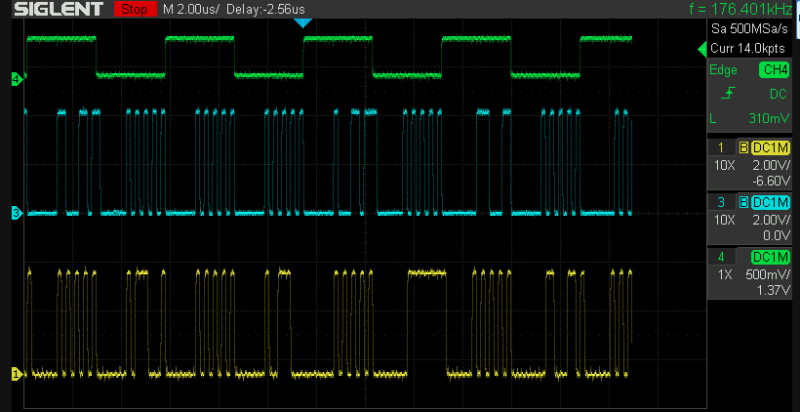Screen dimensions: 800x412
Task: Click the green channel 4 ground marker
Action: point(16,79)
